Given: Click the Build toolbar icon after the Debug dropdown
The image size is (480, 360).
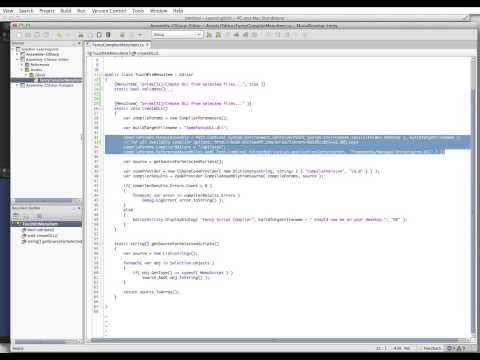Looking at the screenshot, I should click(209, 35).
